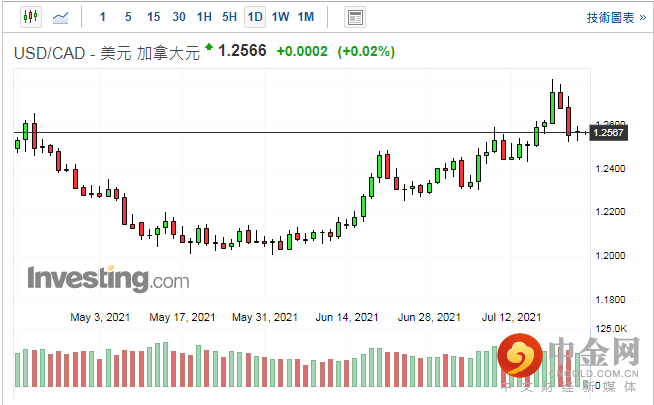Select the 1D daily timeframe

click(255, 17)
